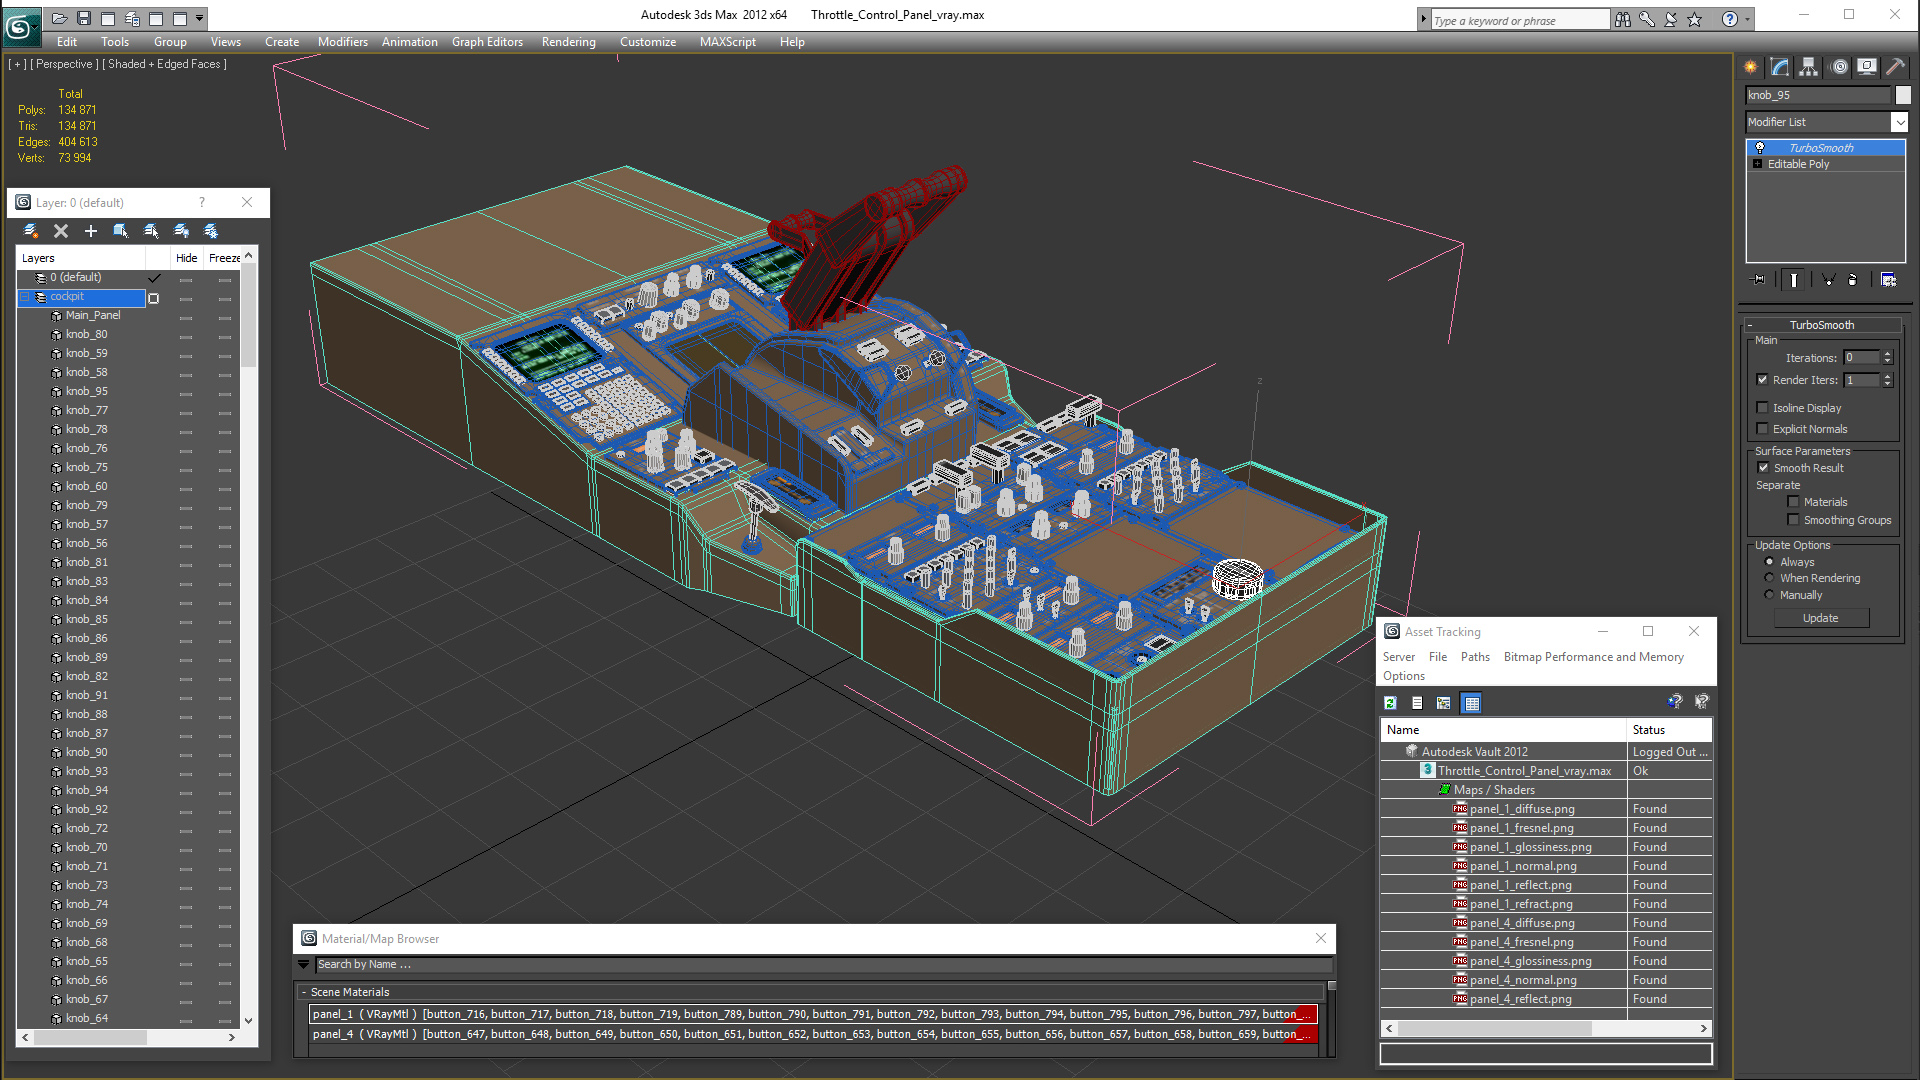Click the Save File floppy icon
Screen dimensions: 1920x1080
pyautogui.click(x=84, y=18)
